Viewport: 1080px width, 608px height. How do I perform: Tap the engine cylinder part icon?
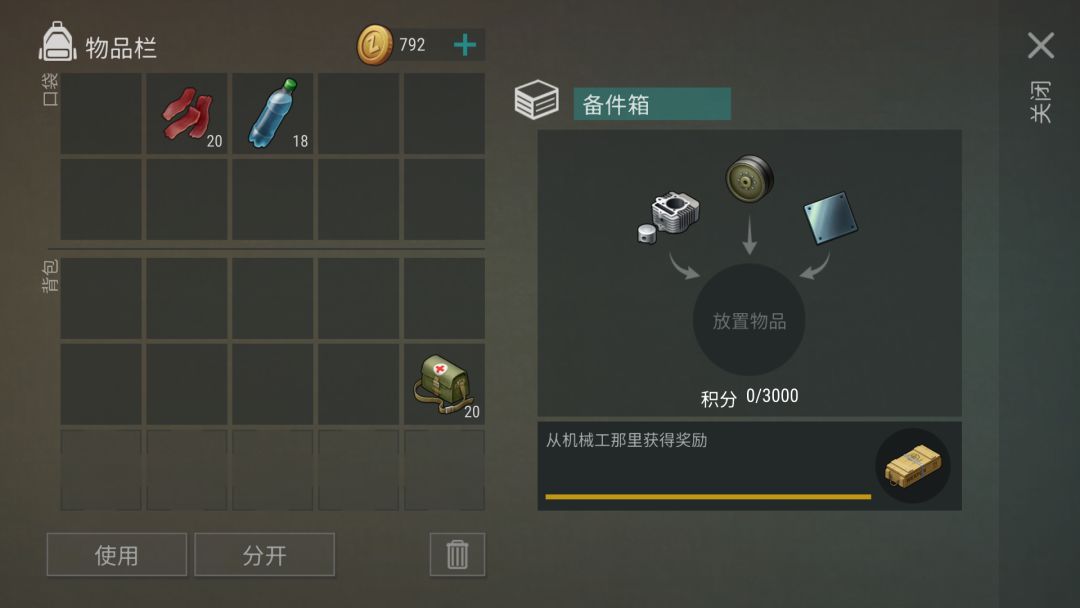point(669,218)
